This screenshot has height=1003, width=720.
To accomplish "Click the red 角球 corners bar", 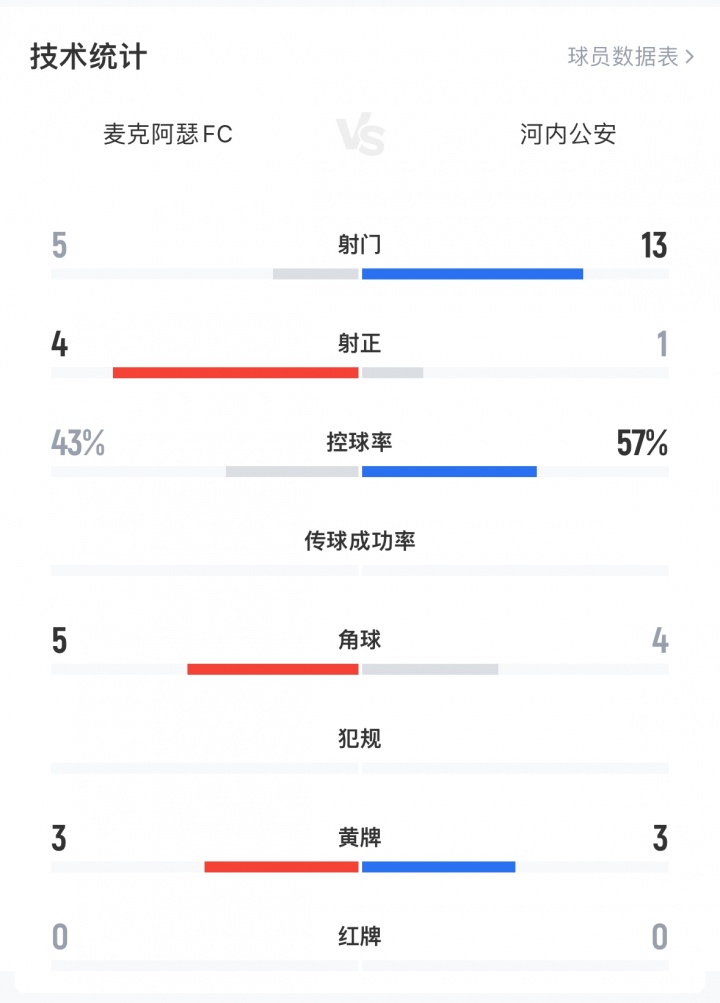I will pos(272,669).
